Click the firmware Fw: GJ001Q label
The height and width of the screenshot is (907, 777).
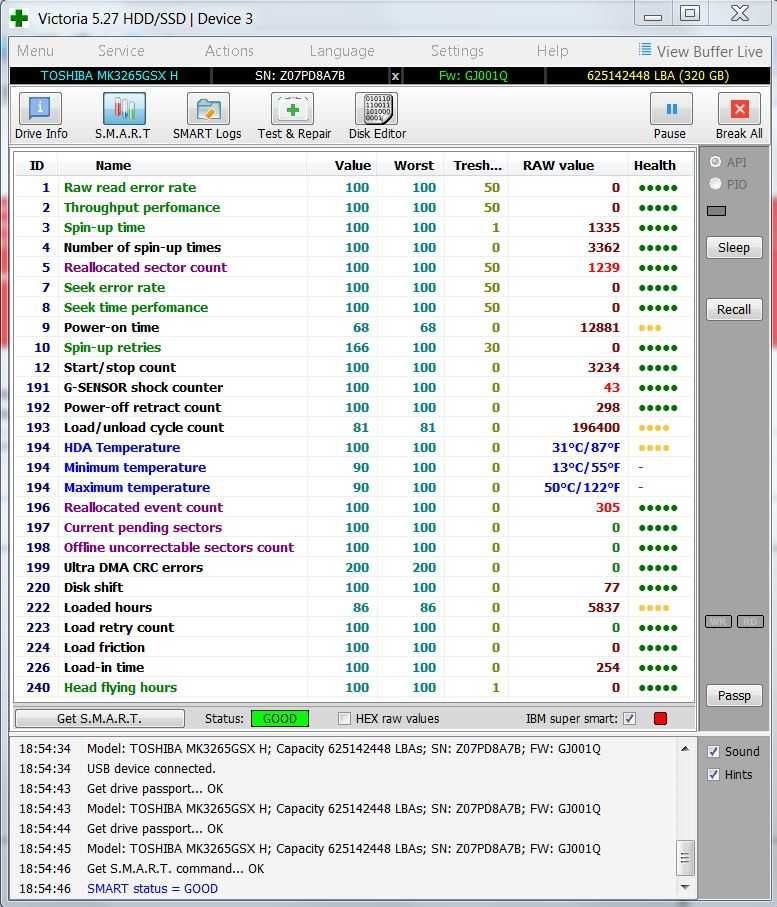pos(473,76)
